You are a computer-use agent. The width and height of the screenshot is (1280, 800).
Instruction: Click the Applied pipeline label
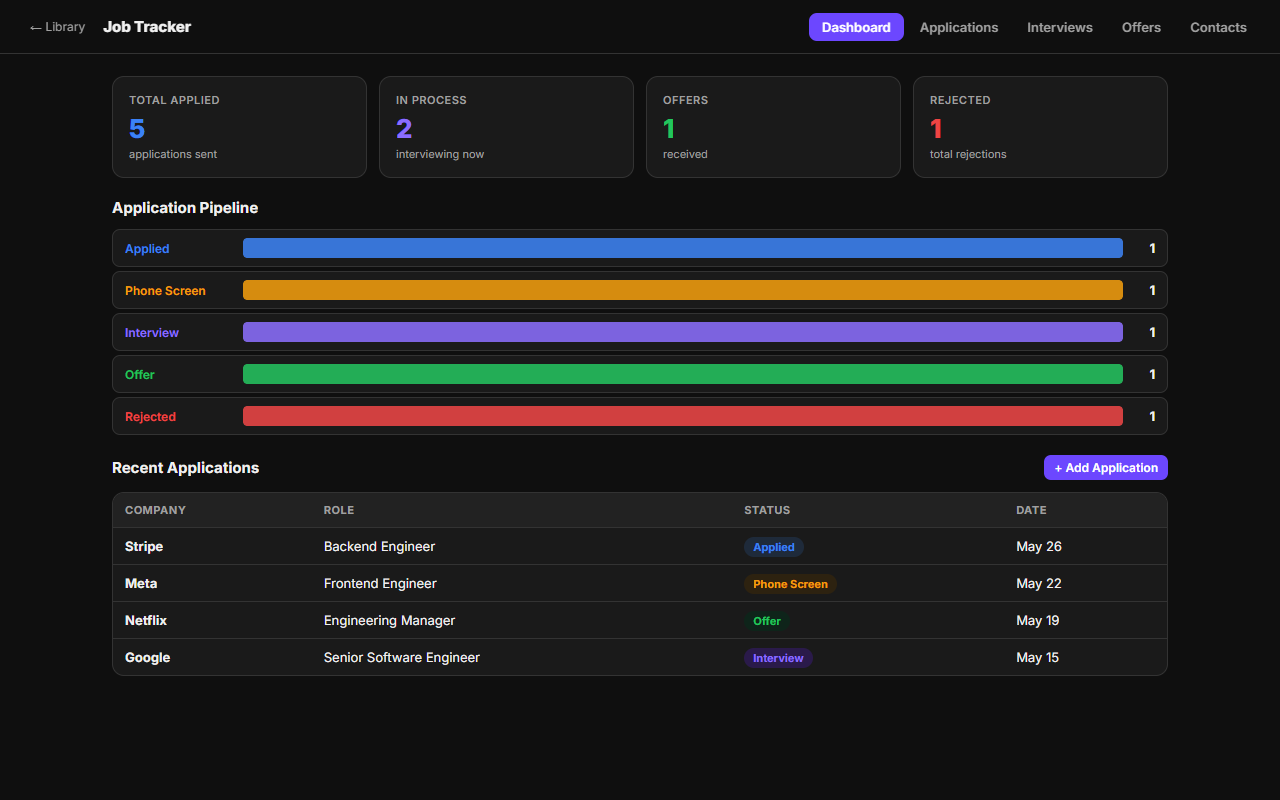pyautogui.click(x=147, y=249)
